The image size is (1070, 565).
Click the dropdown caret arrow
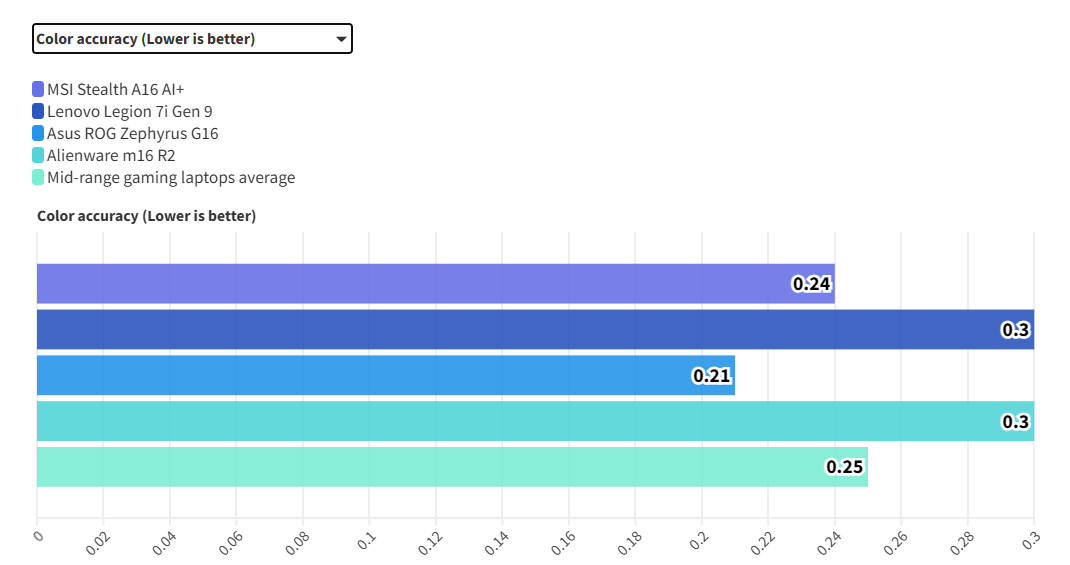[x=342, y=39]
